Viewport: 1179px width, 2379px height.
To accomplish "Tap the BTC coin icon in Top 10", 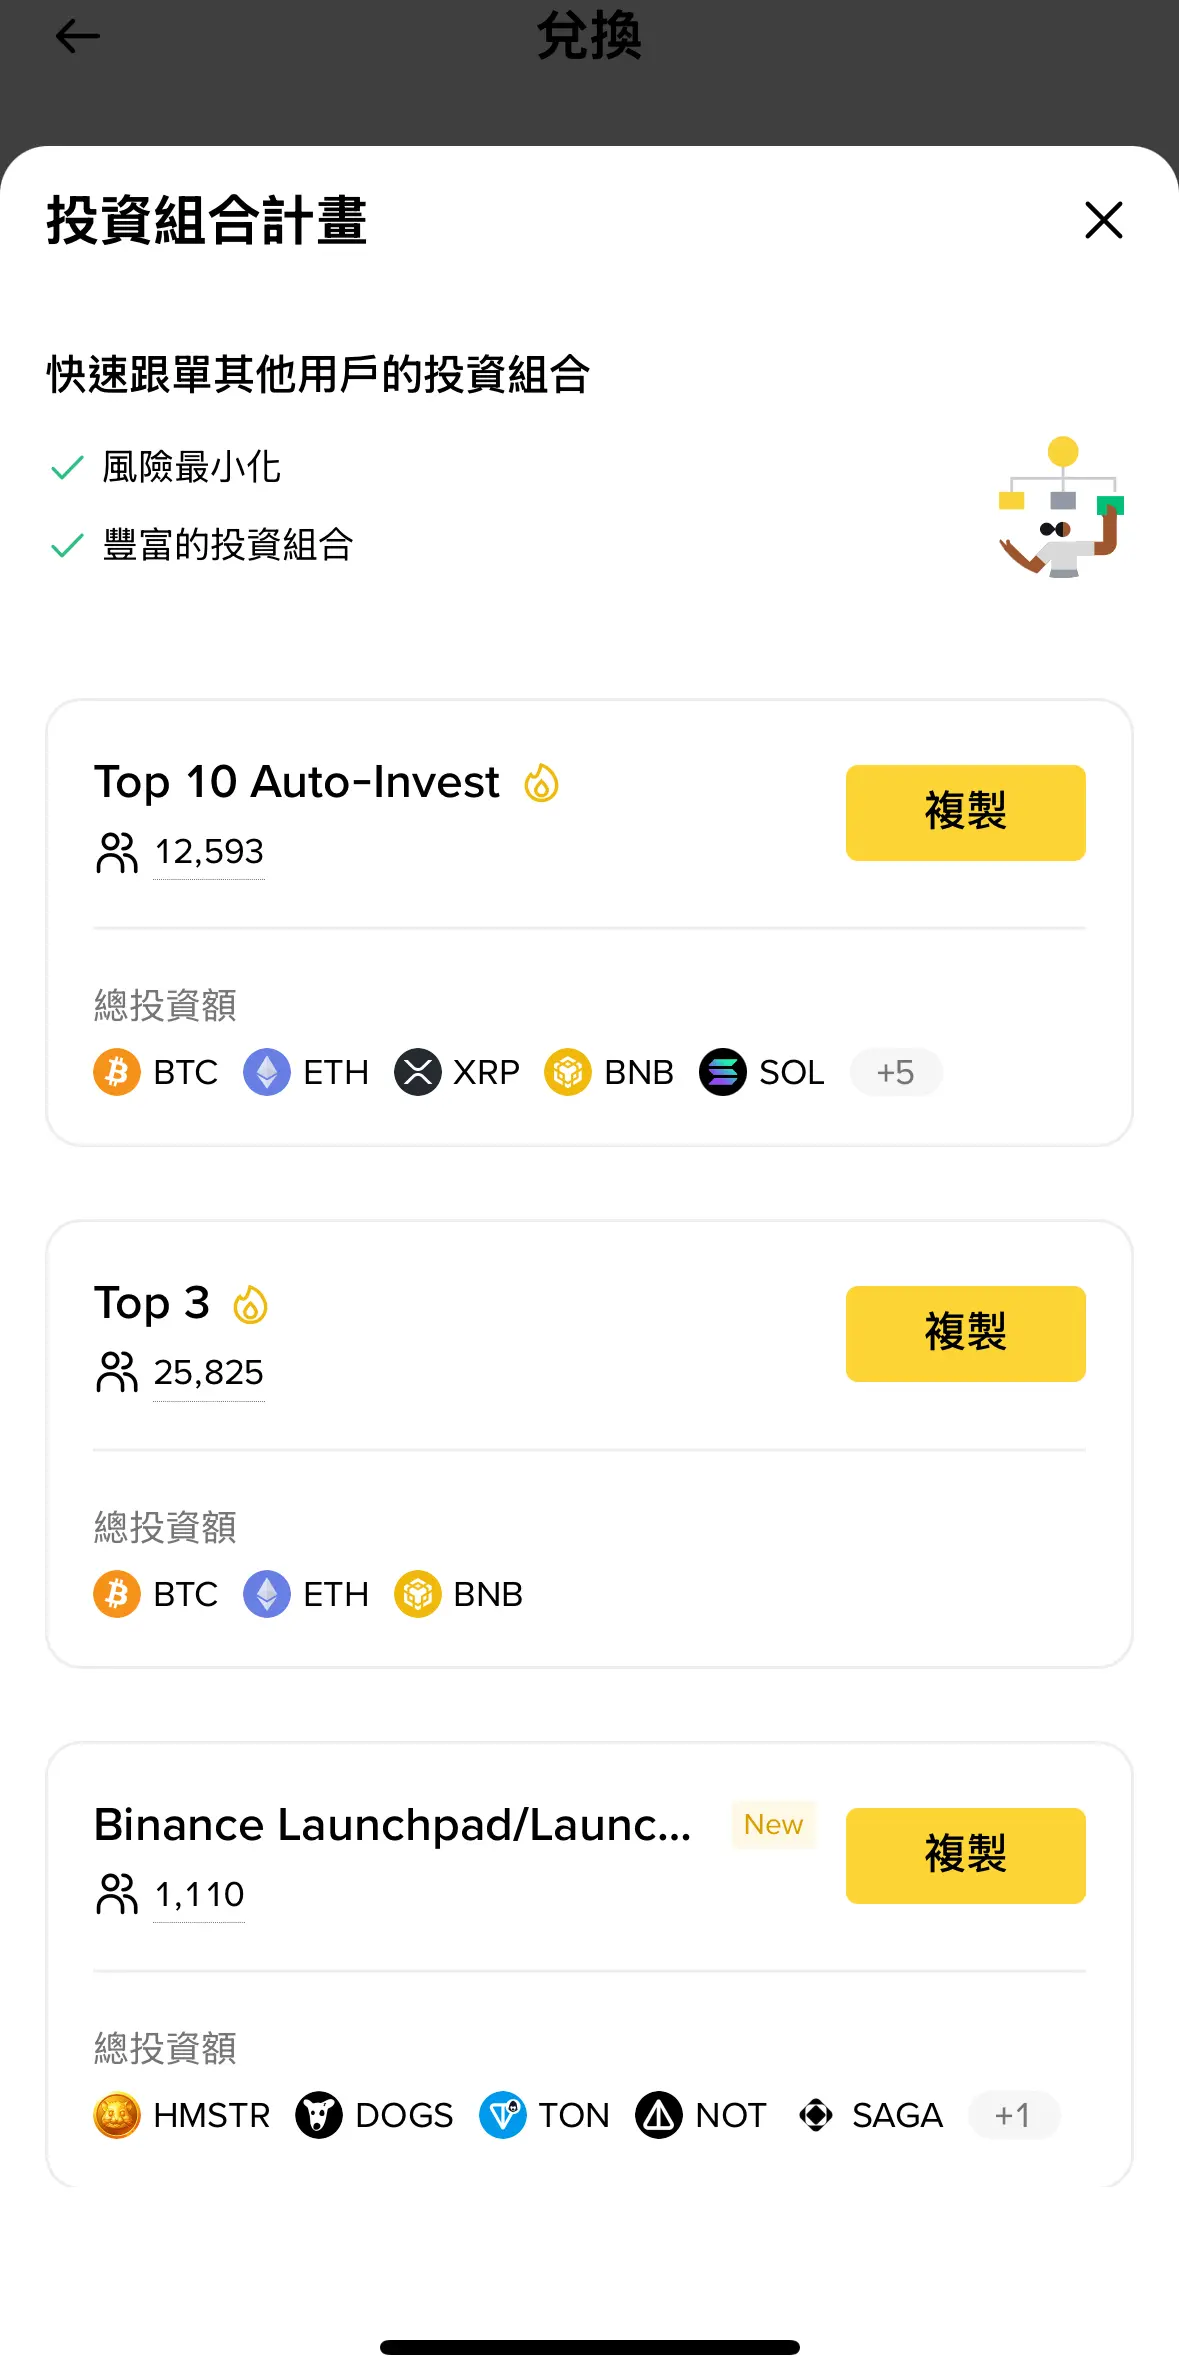I will pos(117,1072).
